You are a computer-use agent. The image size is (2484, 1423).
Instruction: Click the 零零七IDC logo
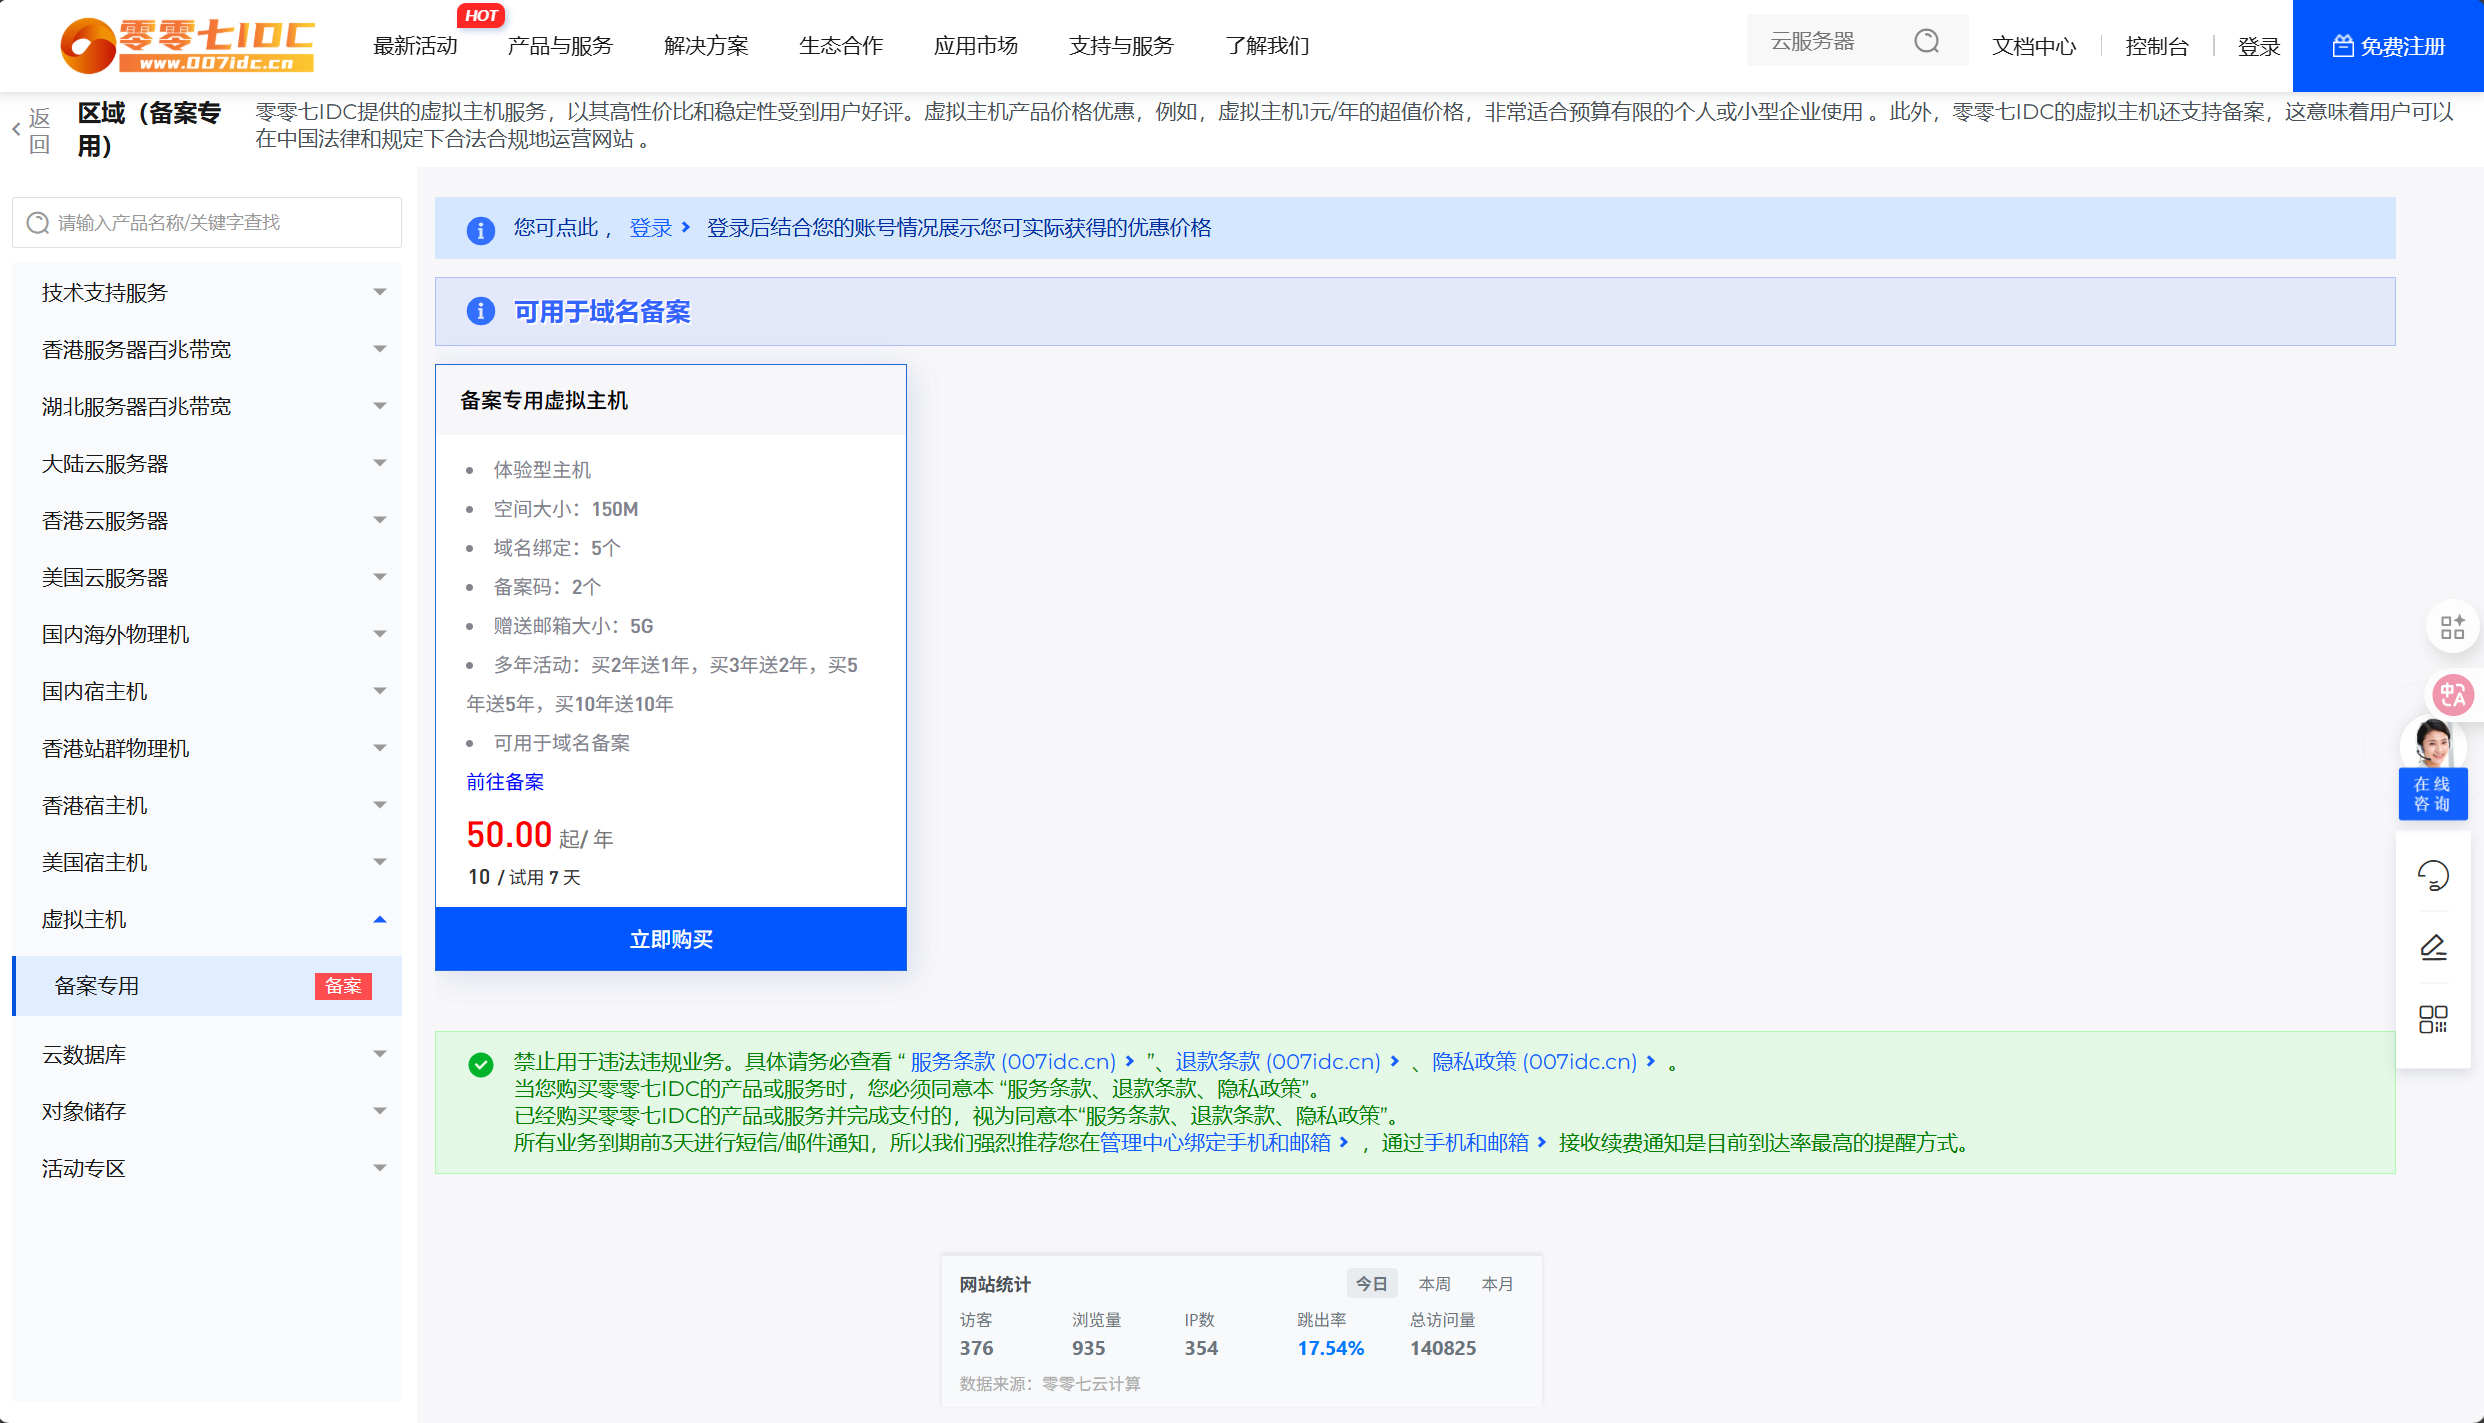pos(187,45)
